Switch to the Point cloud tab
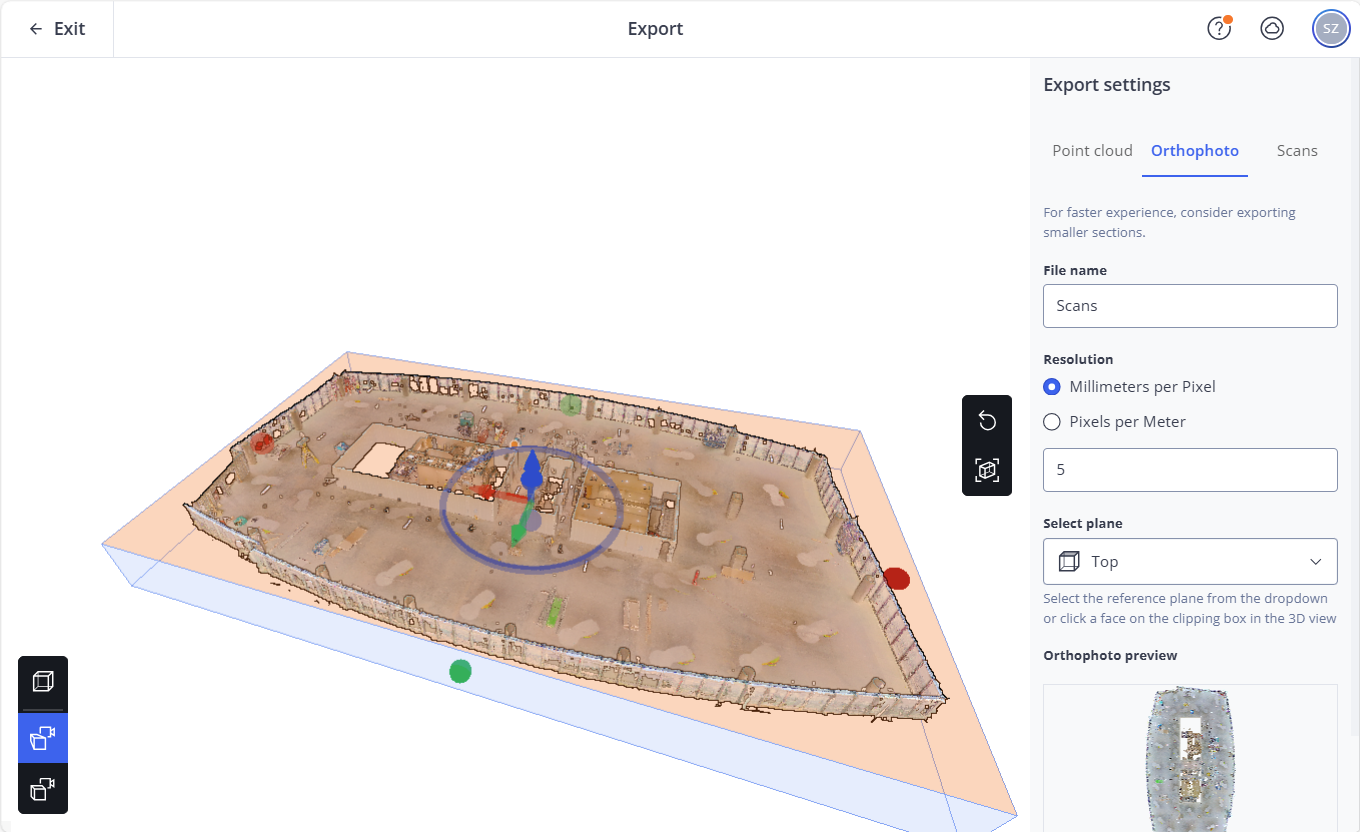1360x832 pixels. coord(1092,151)
